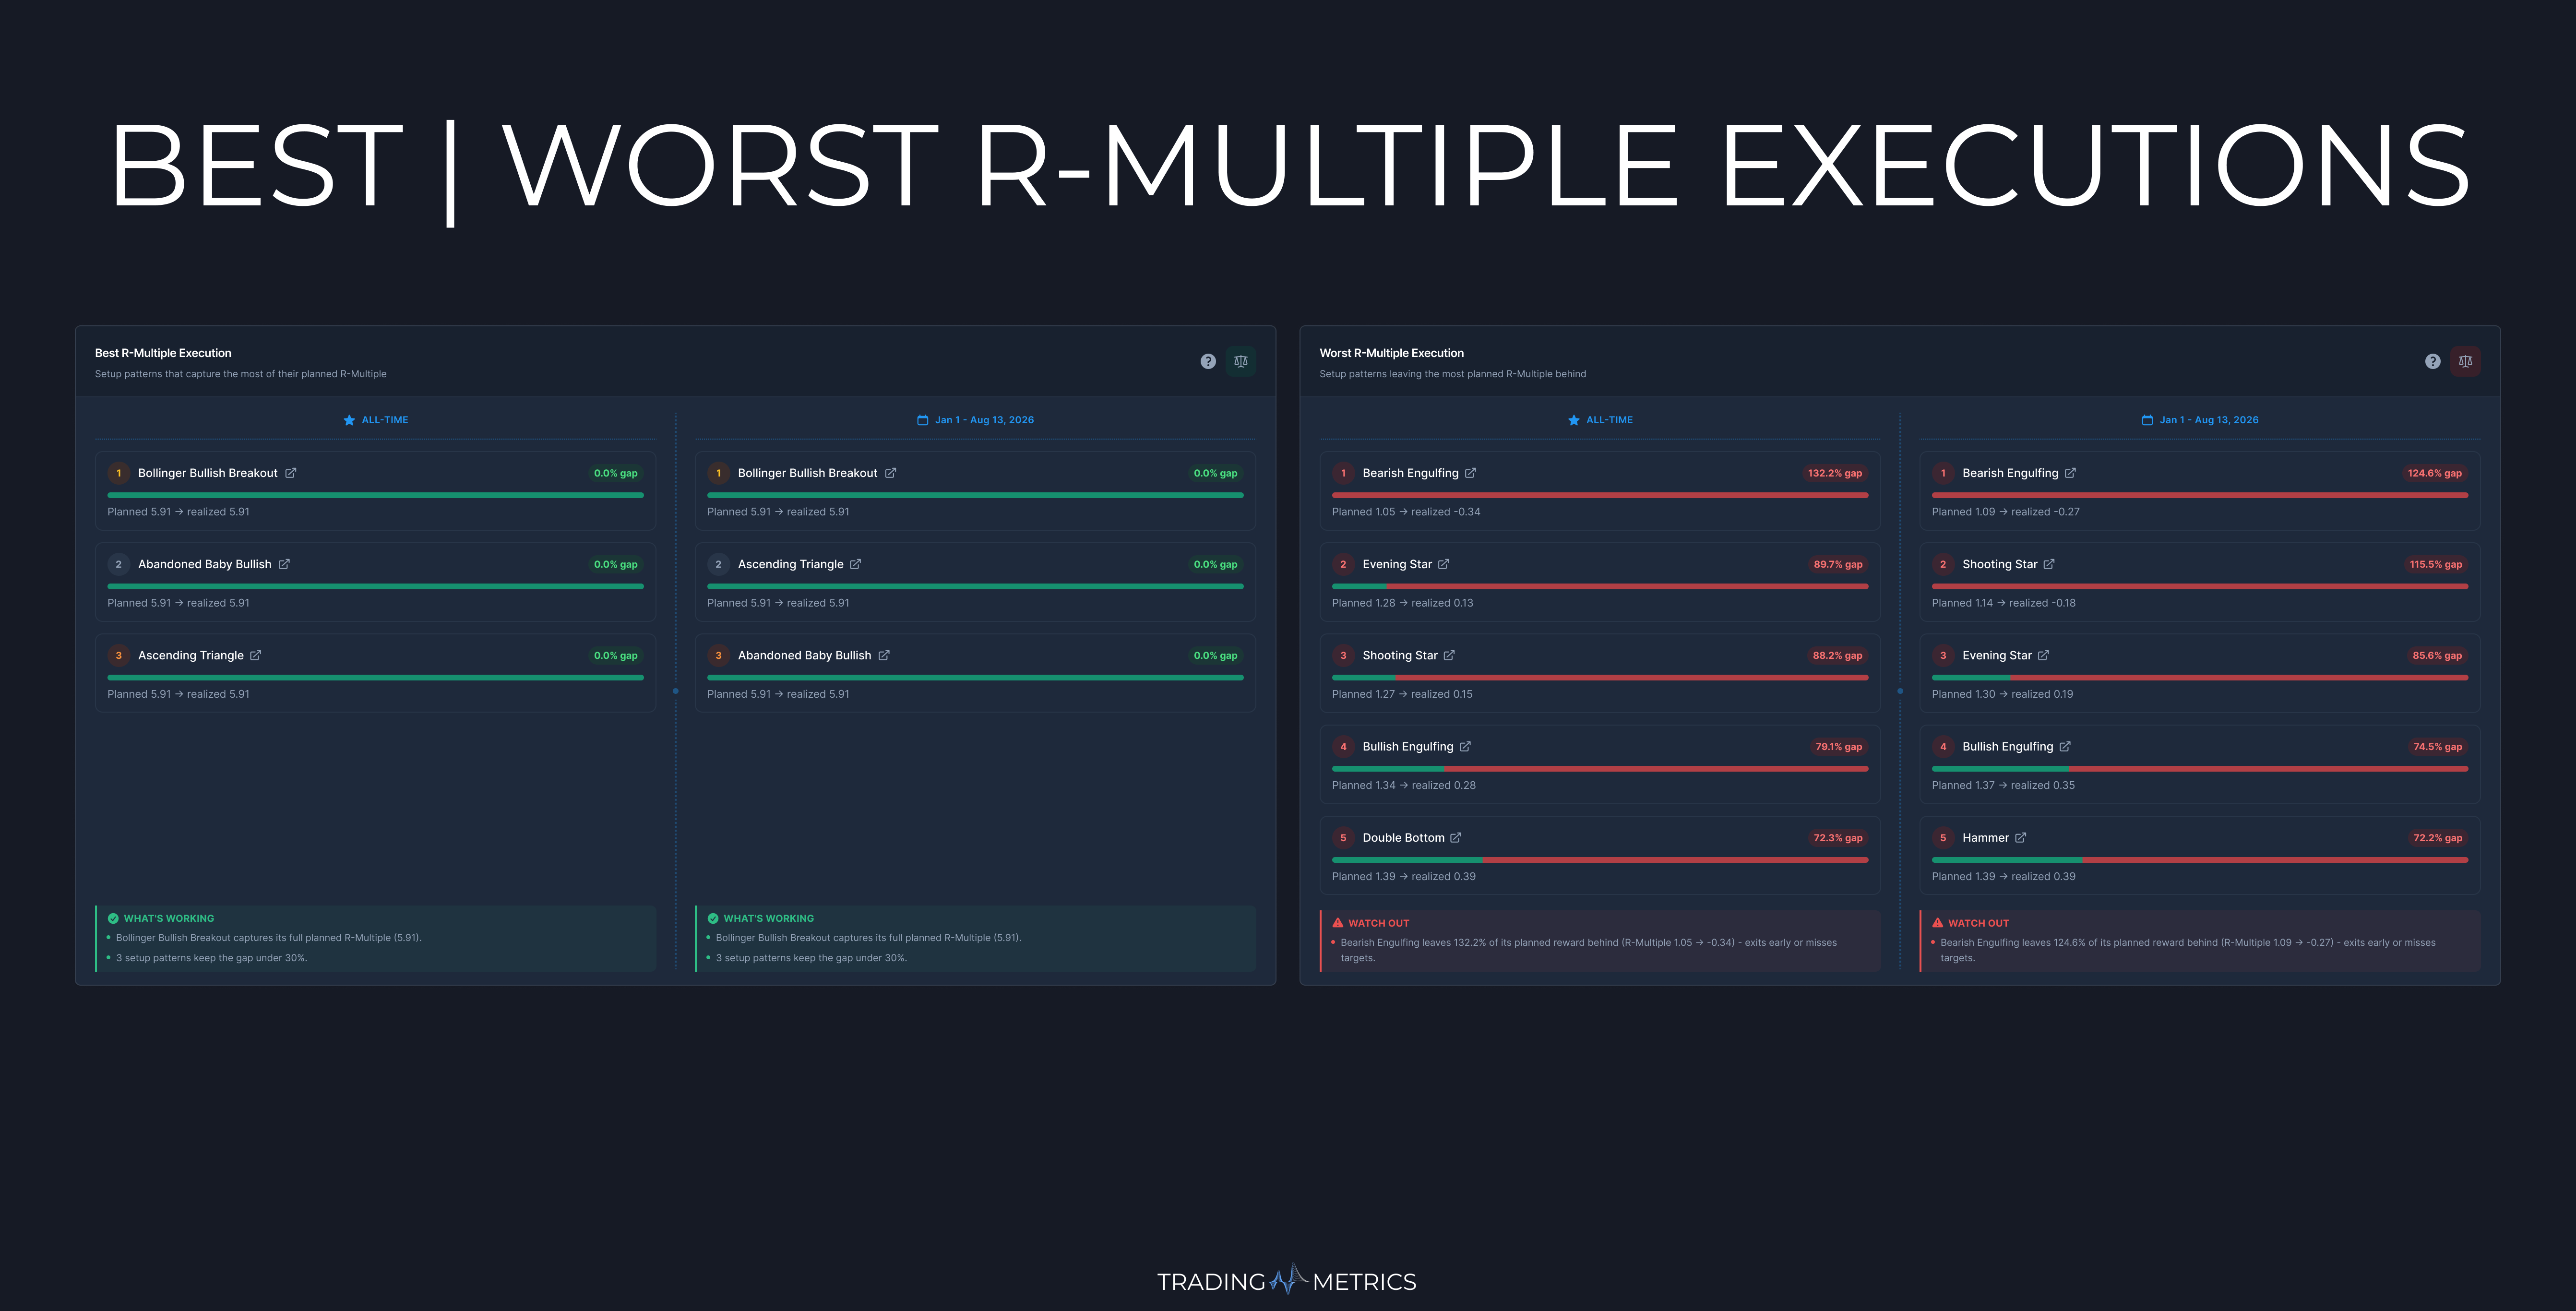
Task: Open external link for Jan 1 - Aug 13 Bullish Engulfing
Action: [2066, 746]
